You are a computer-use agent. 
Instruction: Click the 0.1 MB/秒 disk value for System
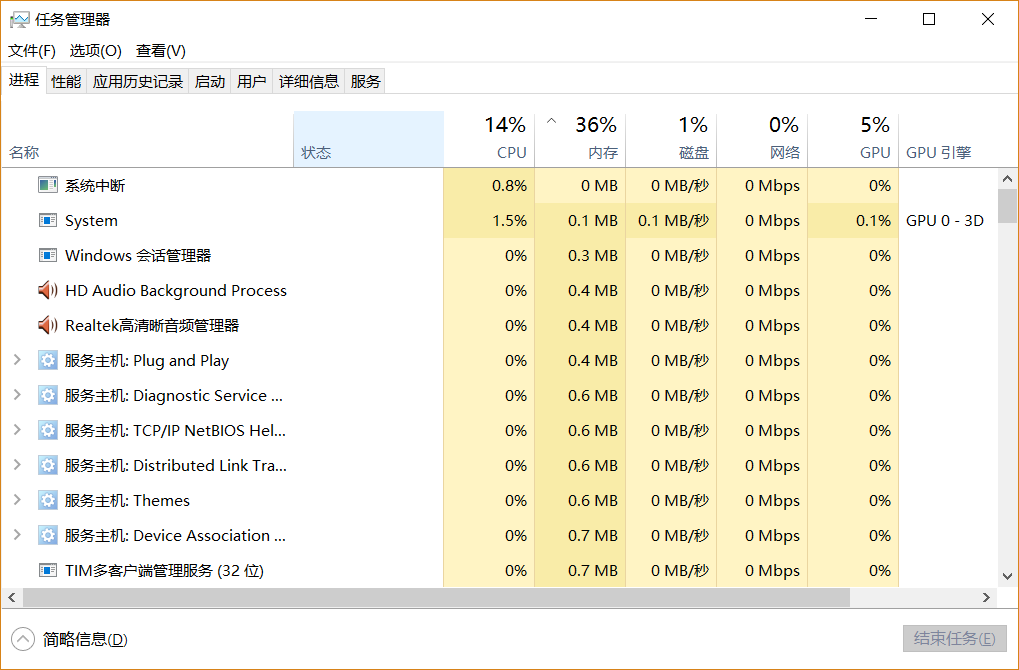pyautogui.click(x=673, y=220)
